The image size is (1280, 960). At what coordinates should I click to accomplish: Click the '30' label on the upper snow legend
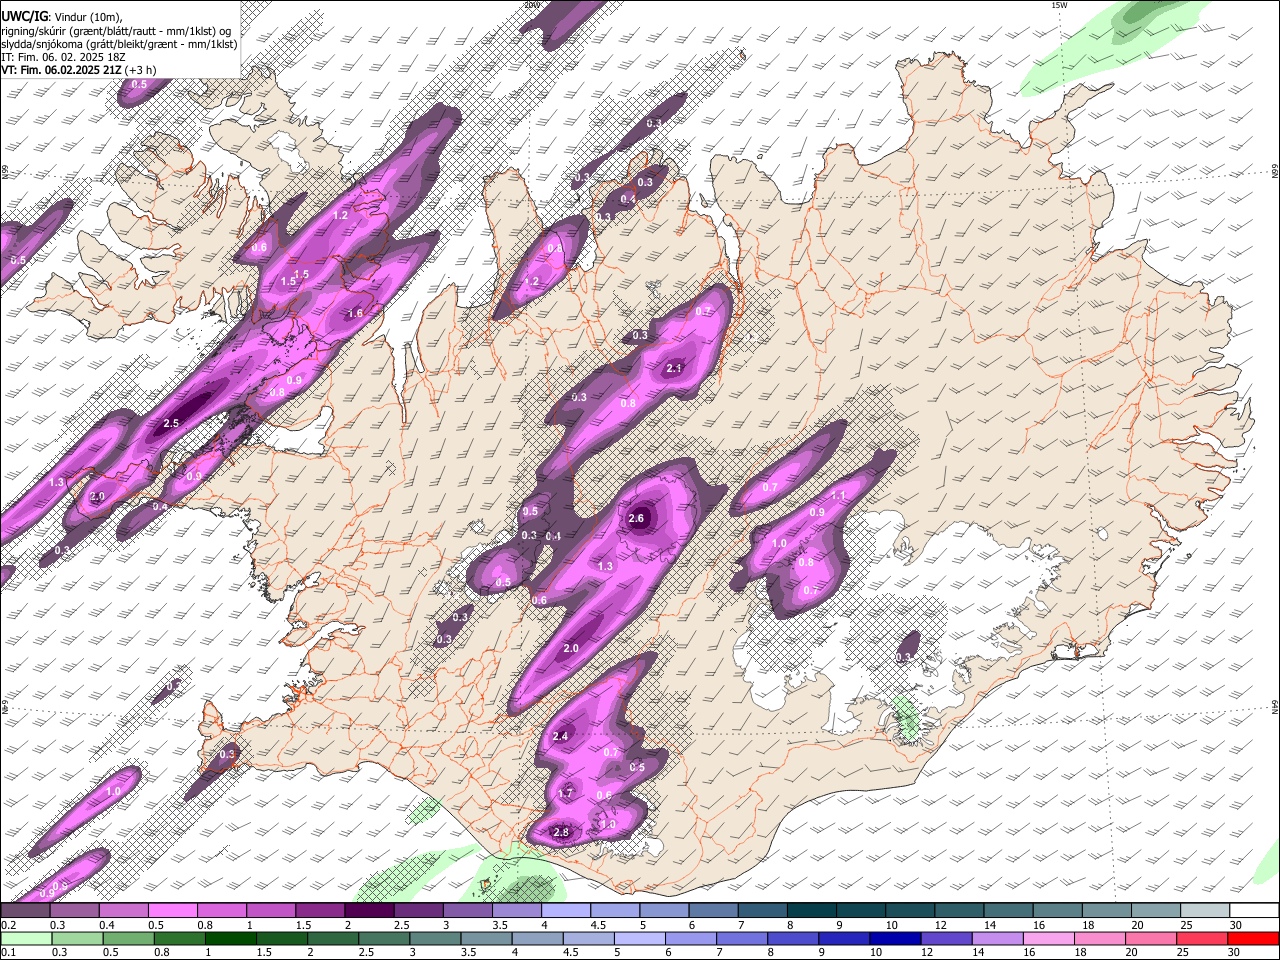1235,925
